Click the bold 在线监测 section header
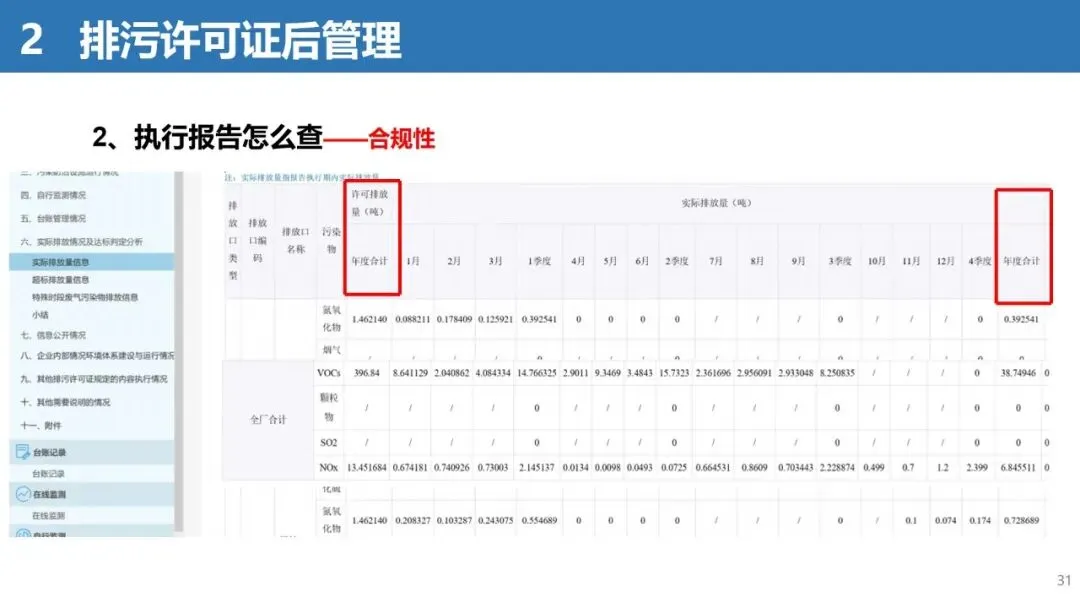The image size is (1080, 608). (50, 494)
